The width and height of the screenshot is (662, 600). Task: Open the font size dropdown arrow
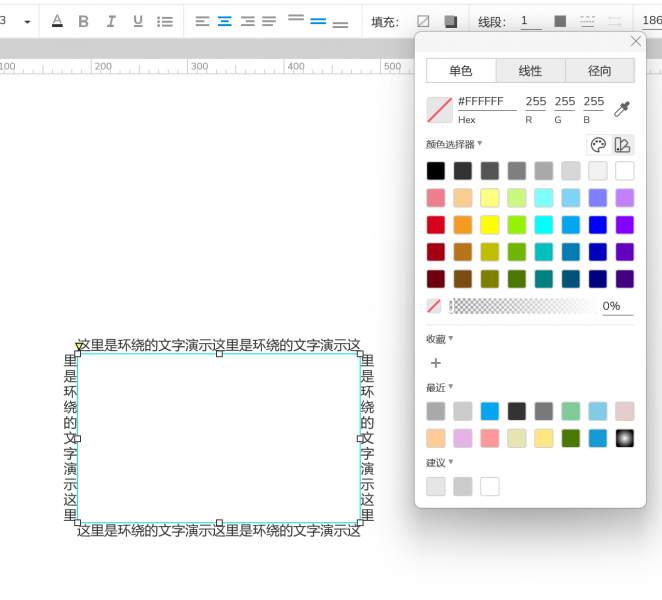pos(27,22)
